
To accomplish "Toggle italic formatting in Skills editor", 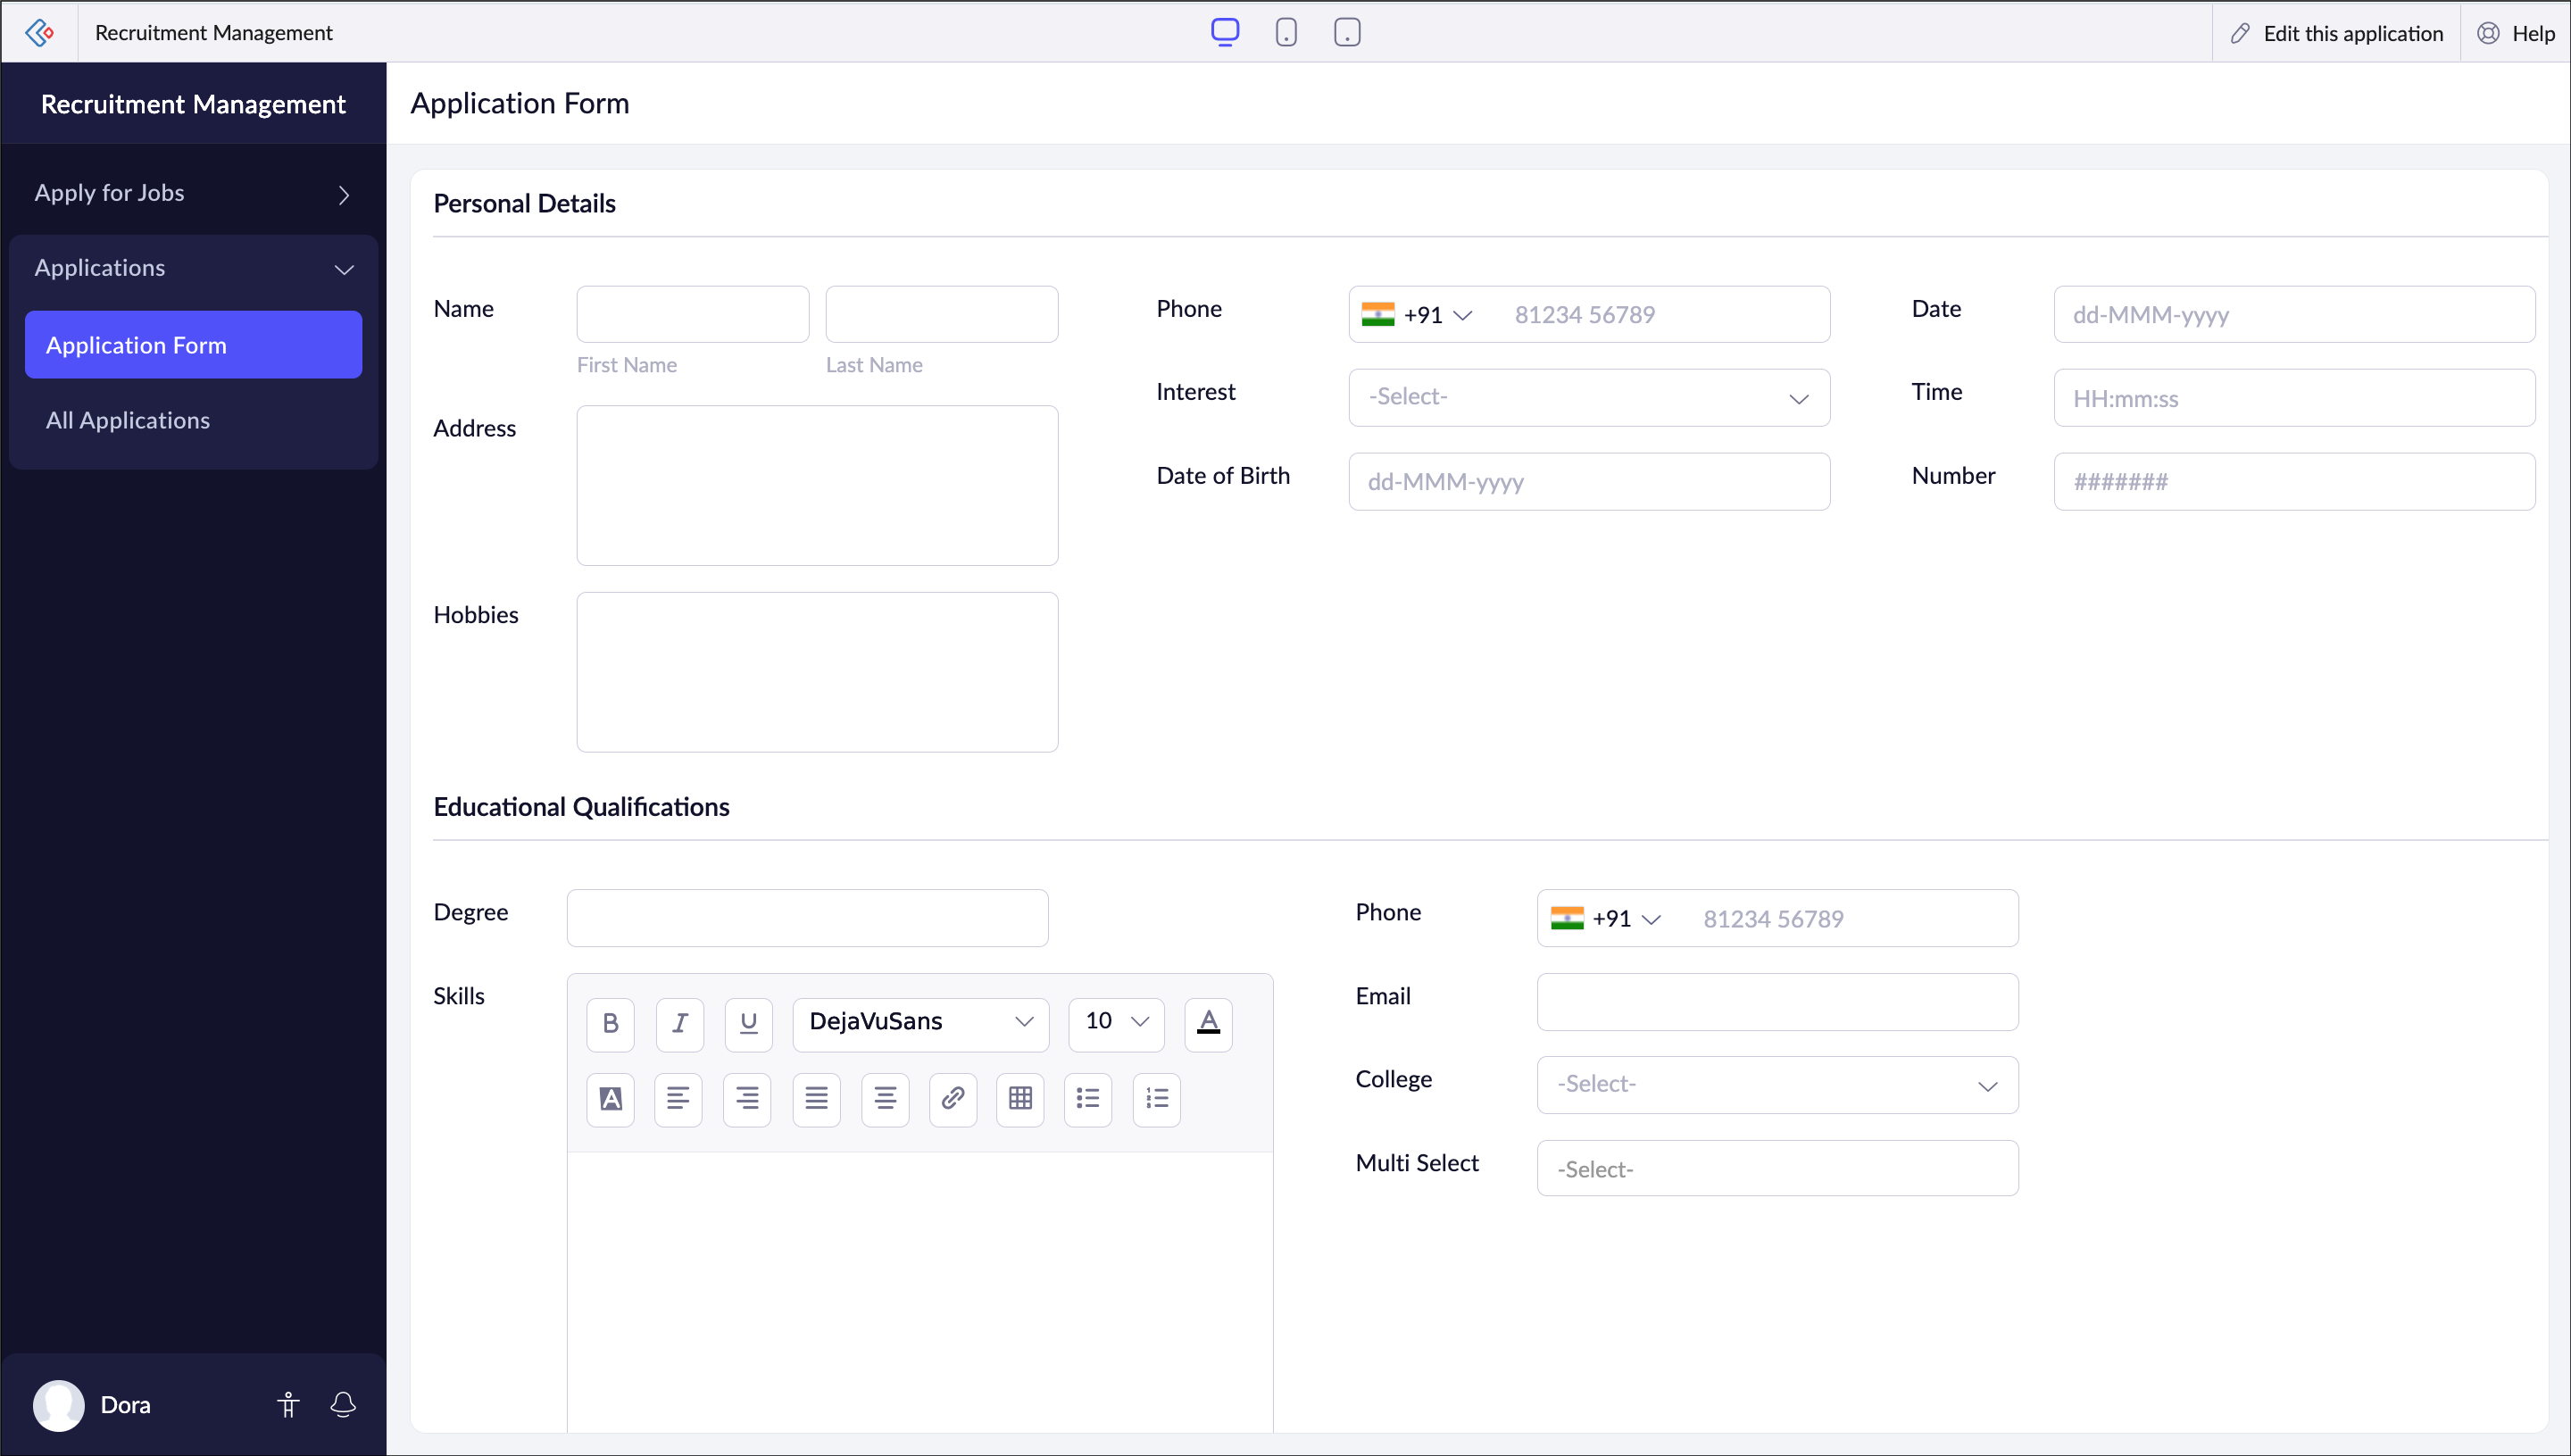I will pos(679,1023).
